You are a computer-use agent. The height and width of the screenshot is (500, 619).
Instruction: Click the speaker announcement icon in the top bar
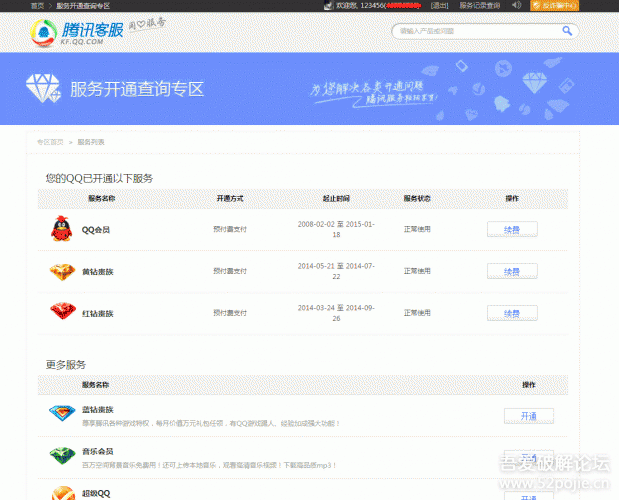[x=516, y=5]
